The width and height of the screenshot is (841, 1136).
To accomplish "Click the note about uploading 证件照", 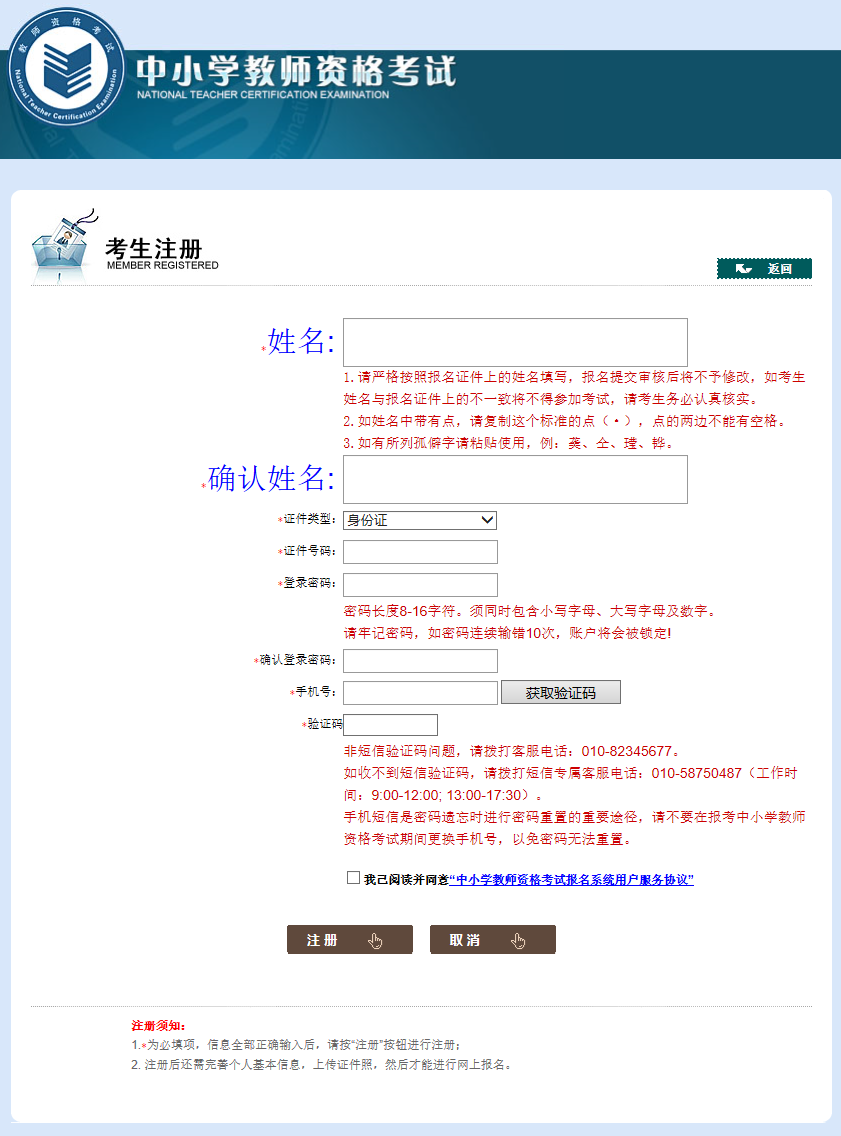I will (322, 1064).
